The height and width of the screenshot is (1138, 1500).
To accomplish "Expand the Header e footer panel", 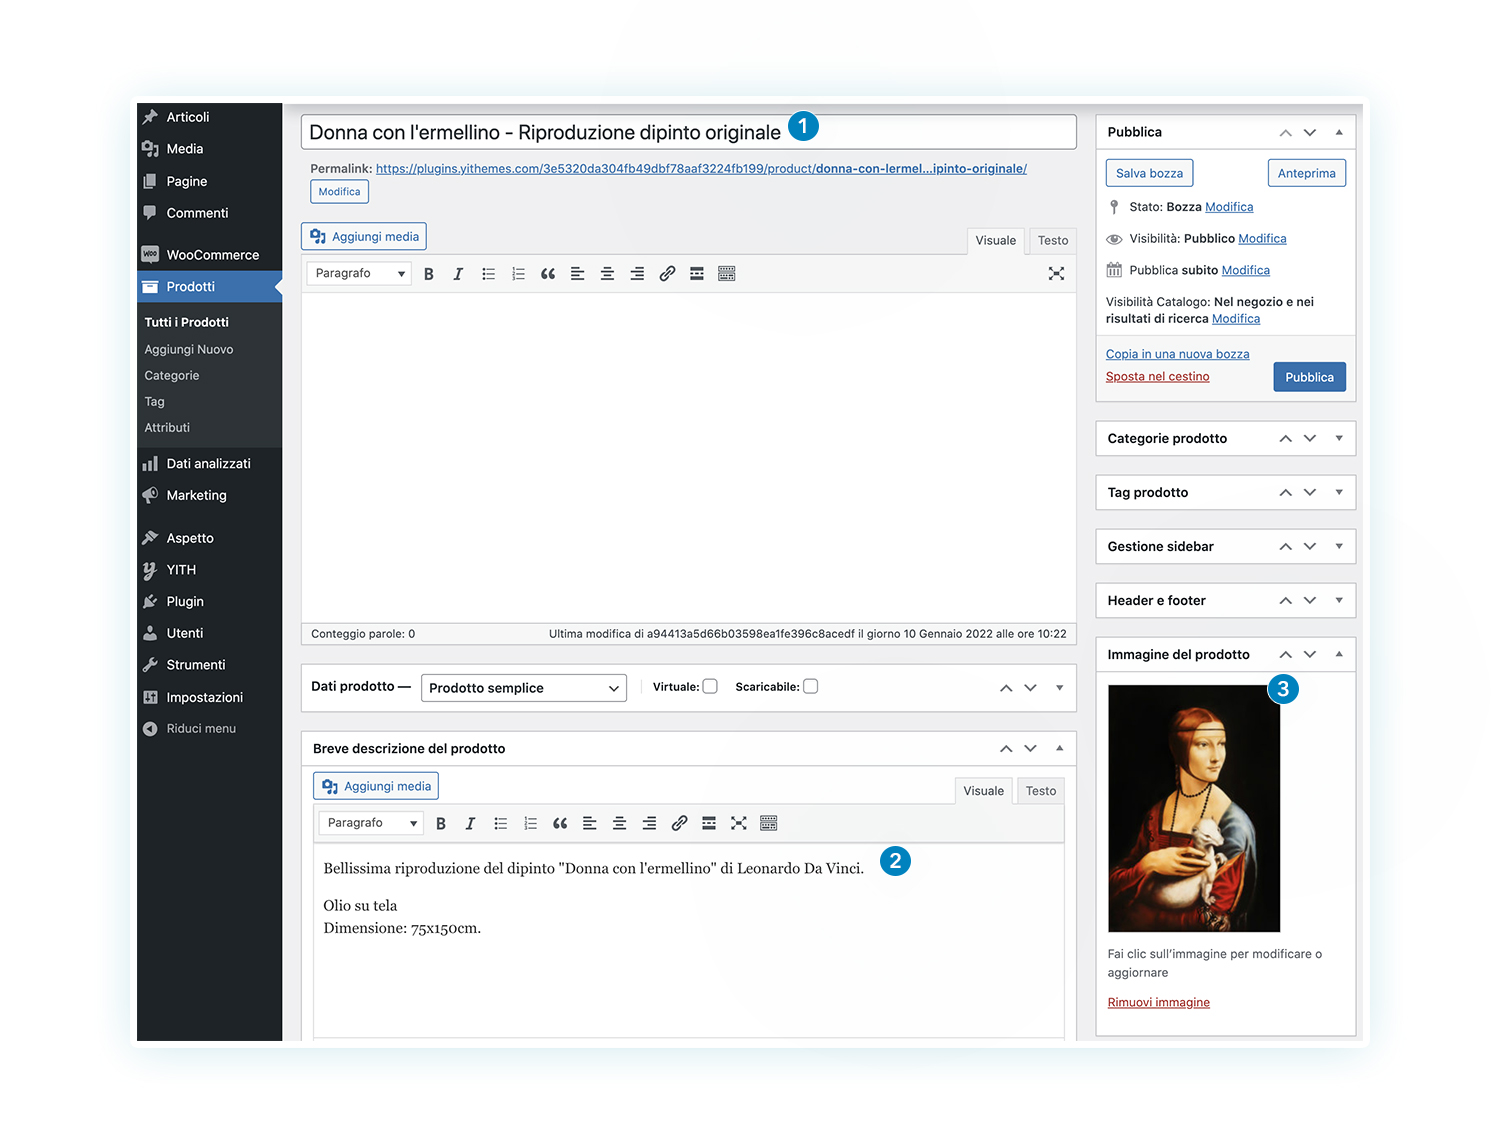I will (1339, 601).
